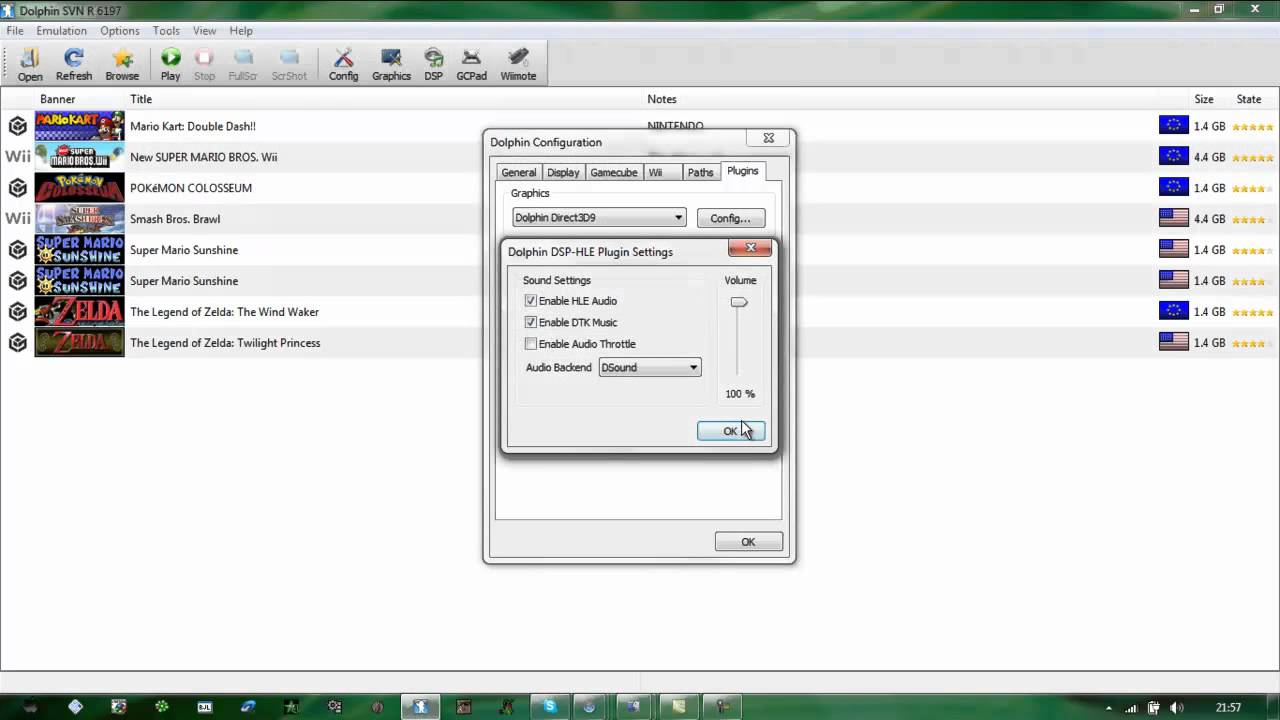Click the Browse toolbar icon

point(122,64)
